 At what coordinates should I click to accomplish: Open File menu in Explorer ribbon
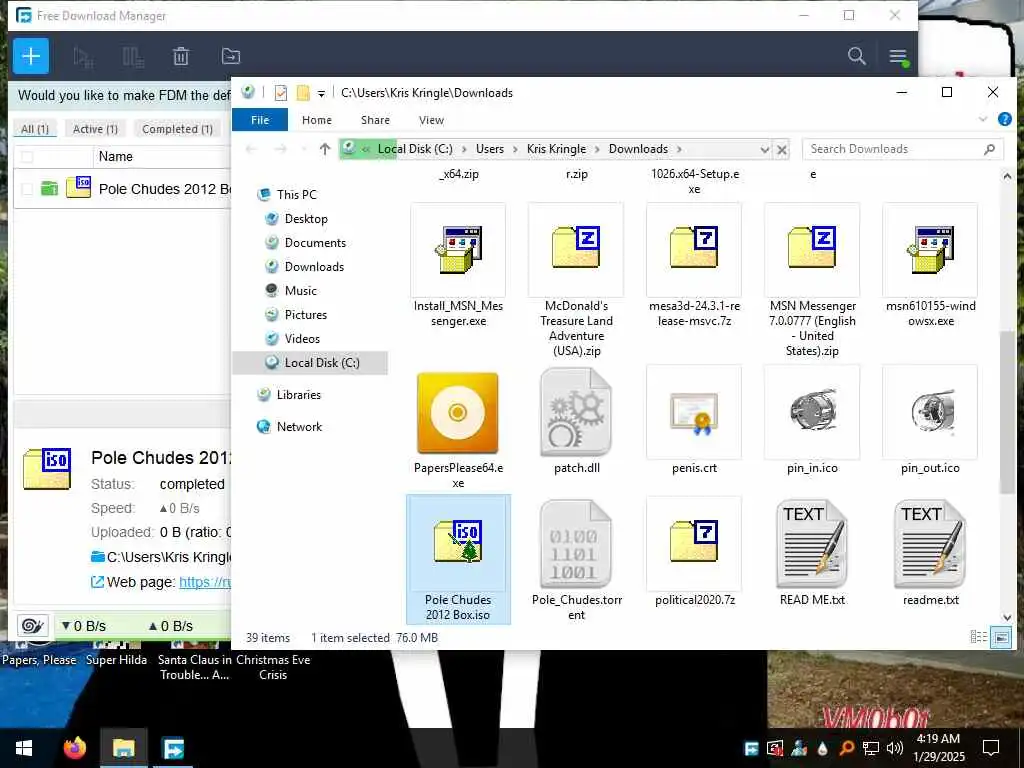pos(260,120)
